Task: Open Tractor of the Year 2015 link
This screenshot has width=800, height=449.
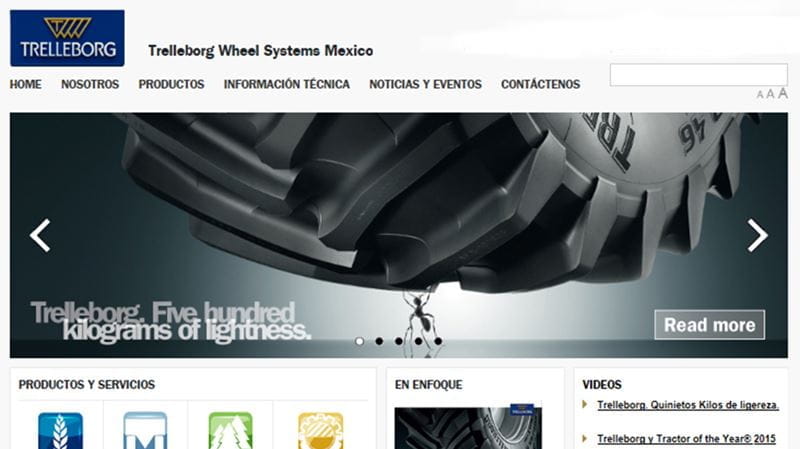Action: tap(687, 439)
